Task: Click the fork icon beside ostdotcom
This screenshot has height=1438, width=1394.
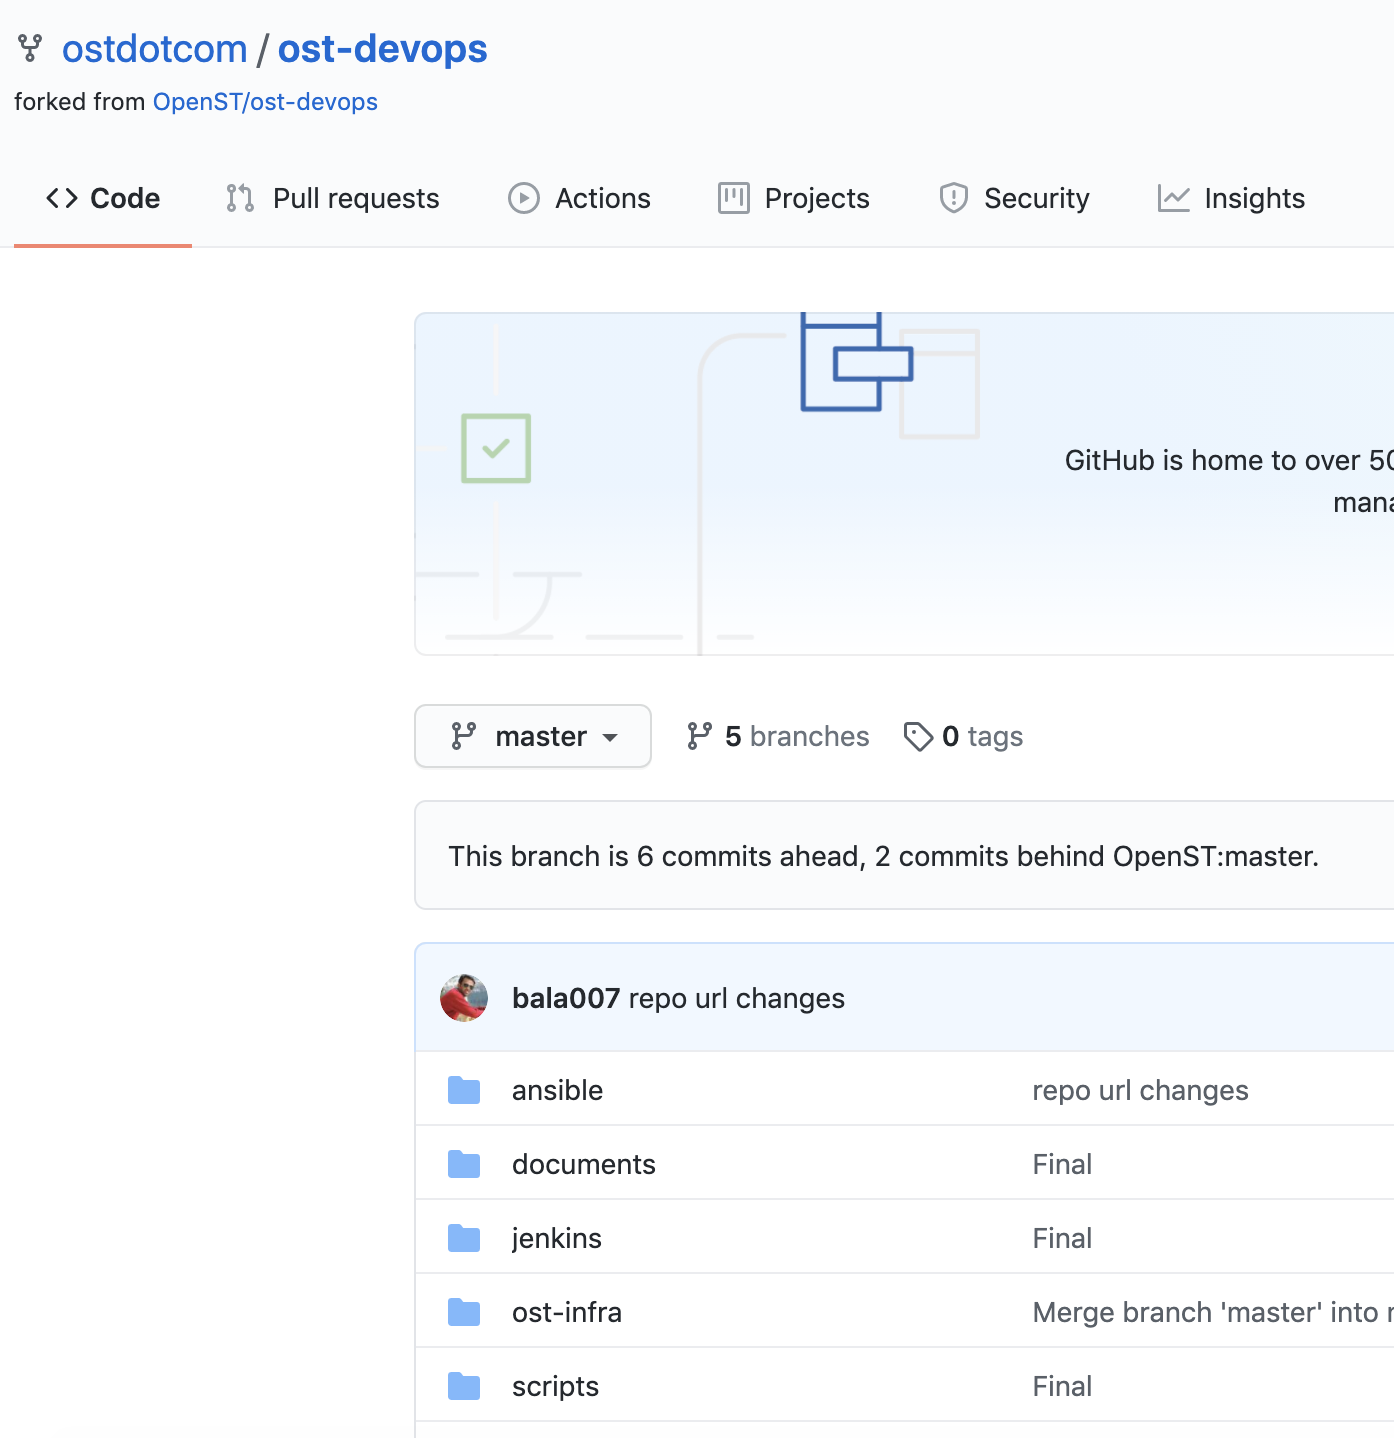Action: pos(30,48)
